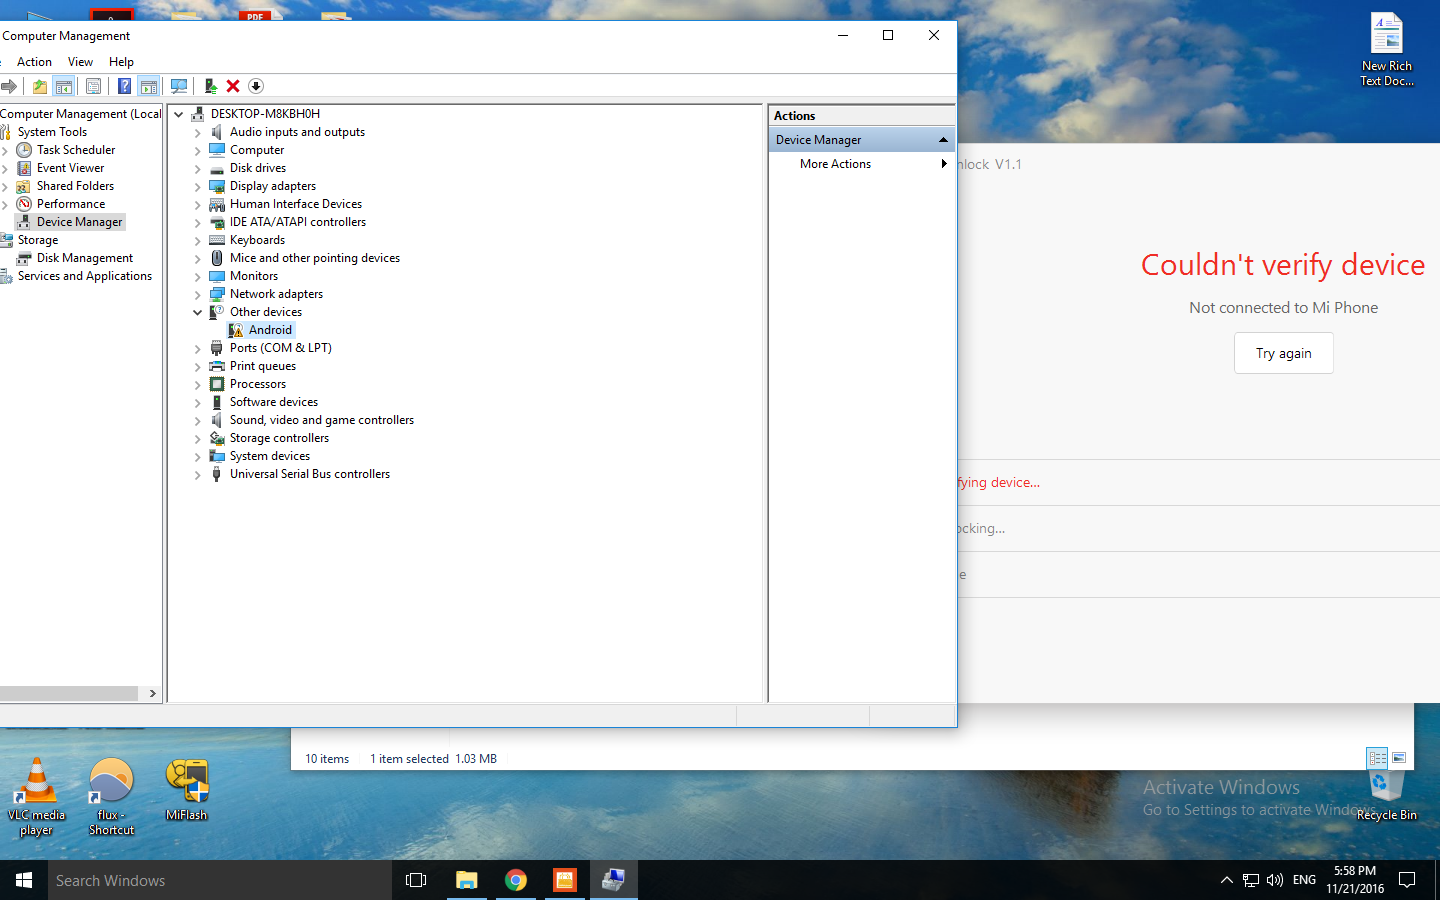
Task: Collapse the Device Manager actions section
Action: pos(942,140)
